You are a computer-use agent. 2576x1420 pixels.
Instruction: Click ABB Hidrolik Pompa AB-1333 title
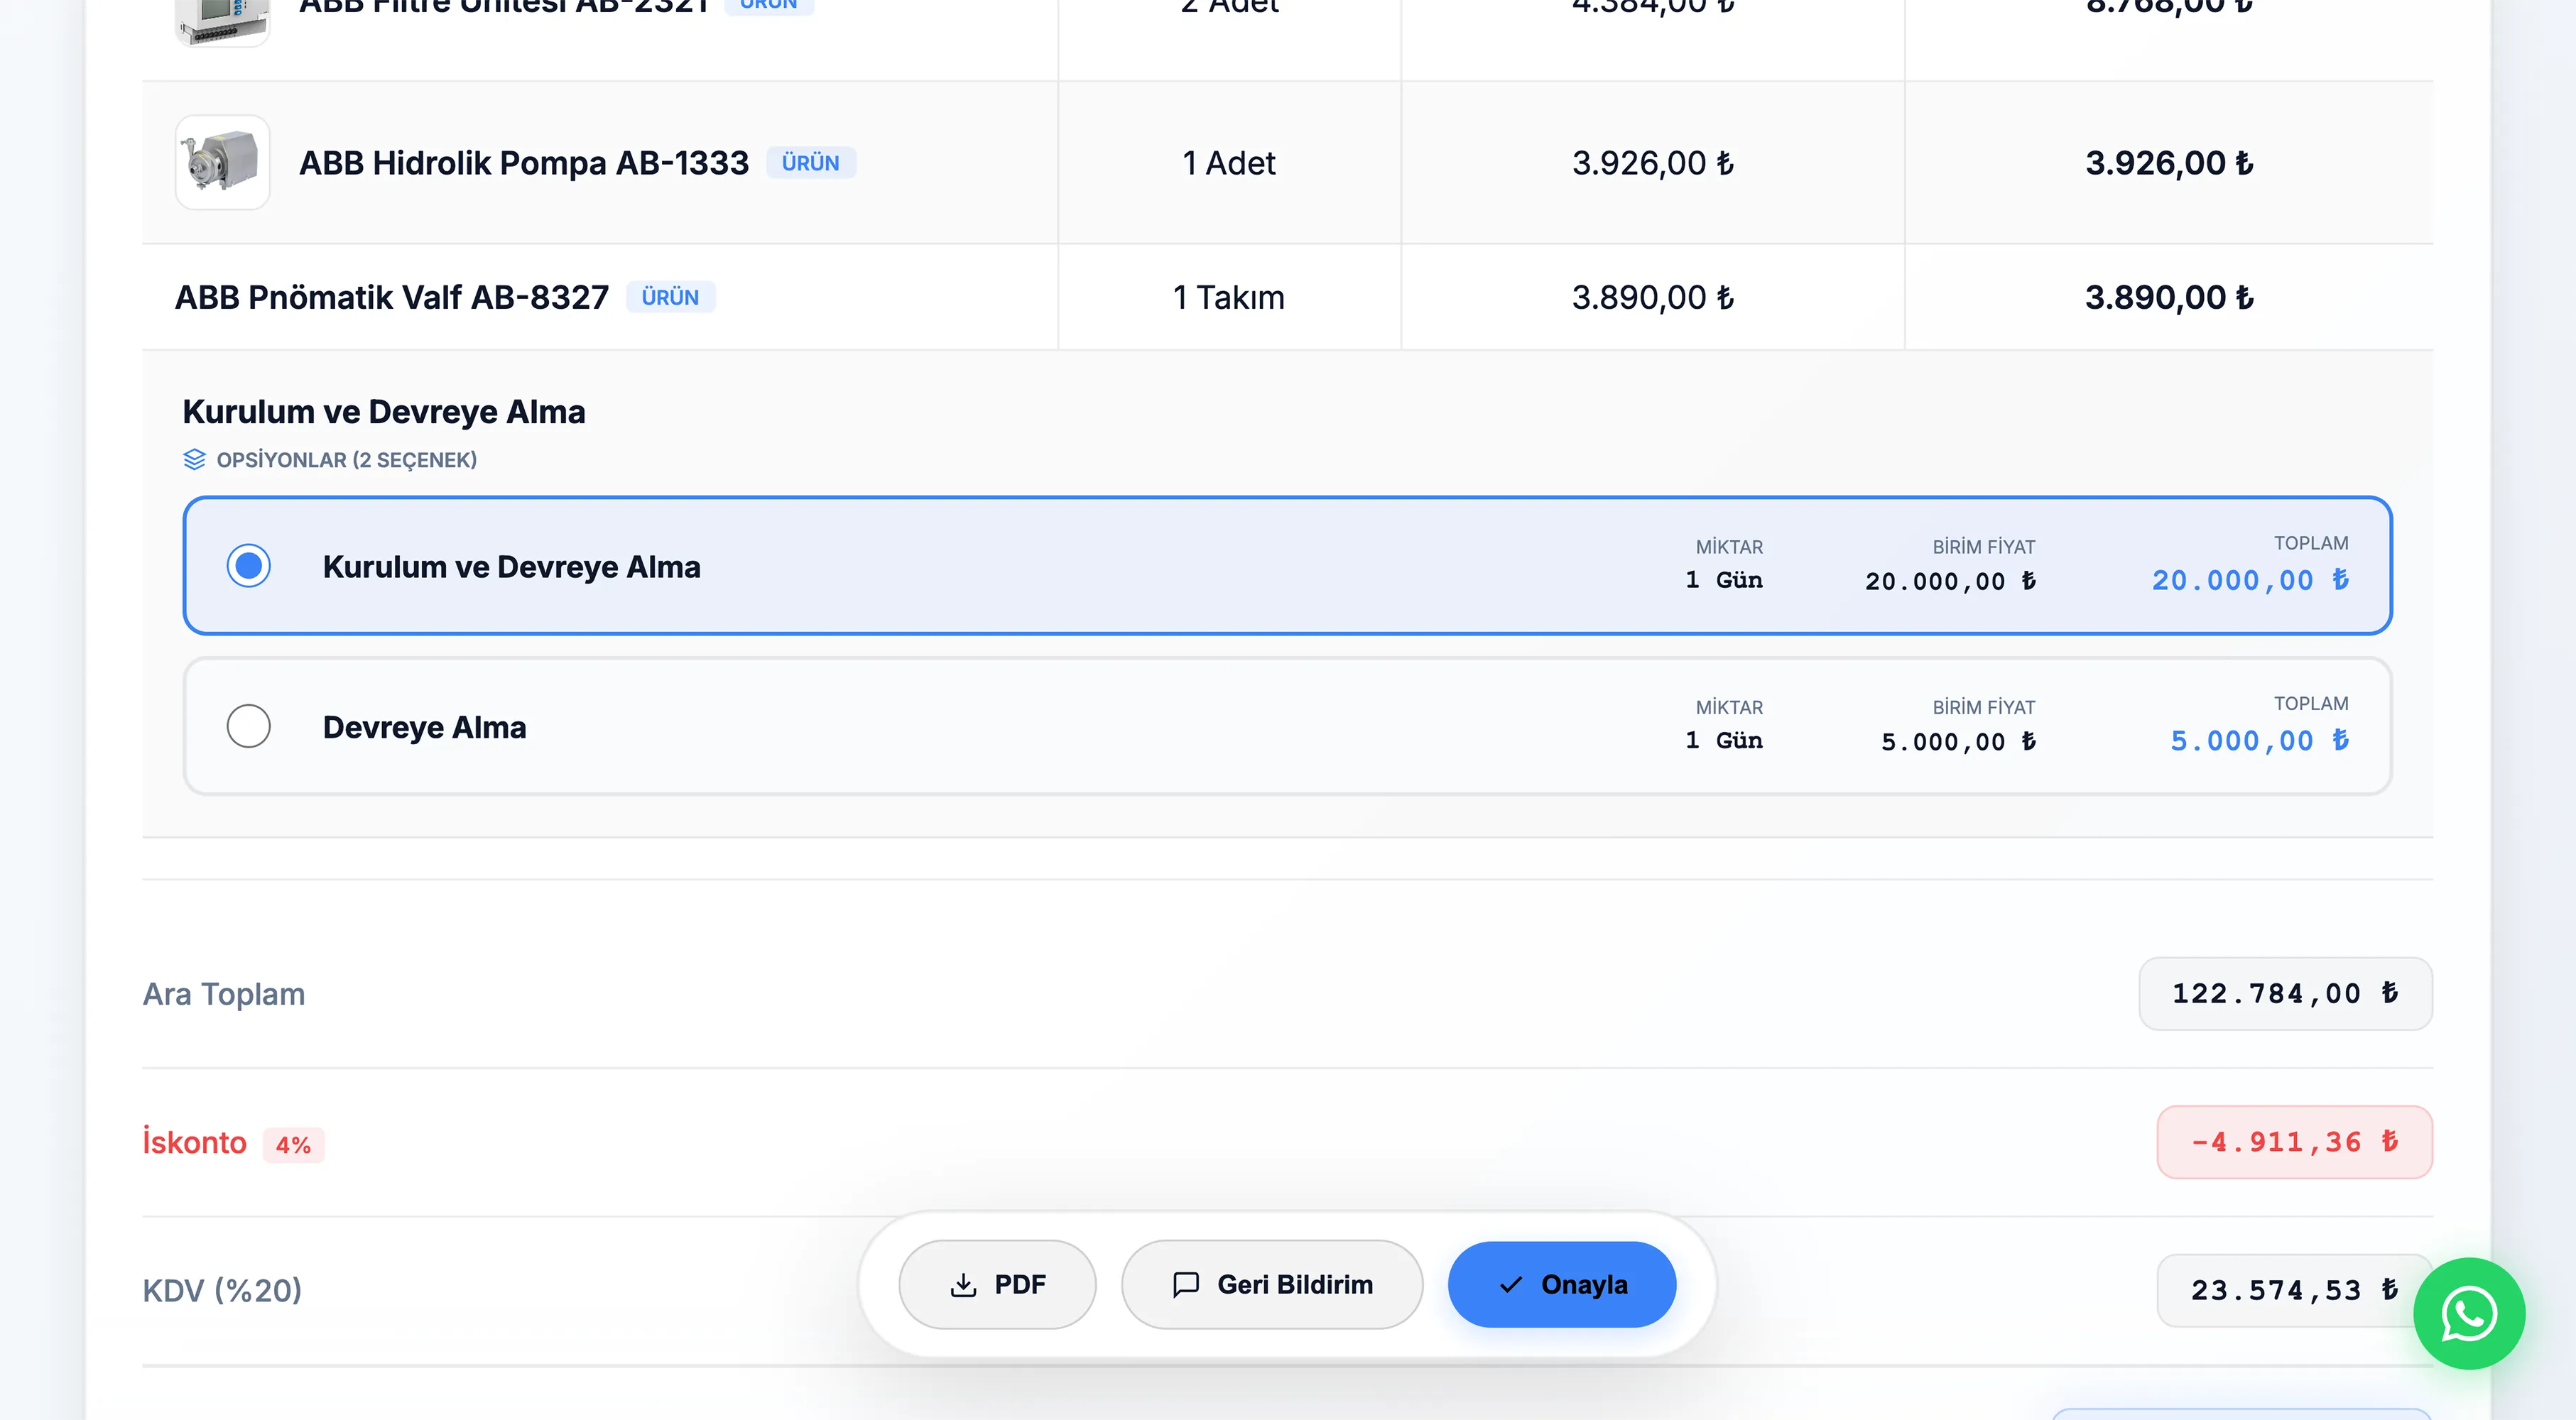tap(523, 162)
